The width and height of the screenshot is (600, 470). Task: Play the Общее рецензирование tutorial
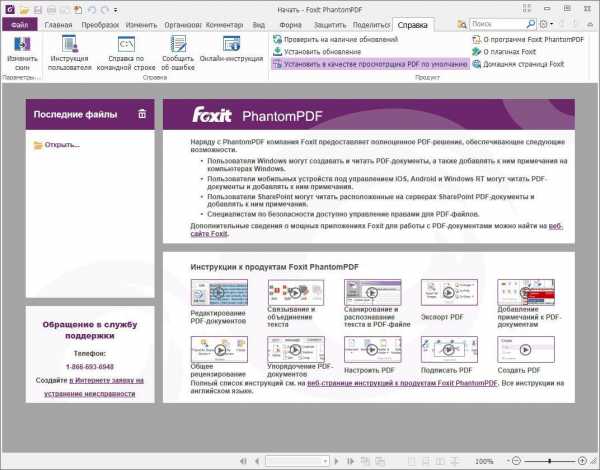[x=219, y=349]
